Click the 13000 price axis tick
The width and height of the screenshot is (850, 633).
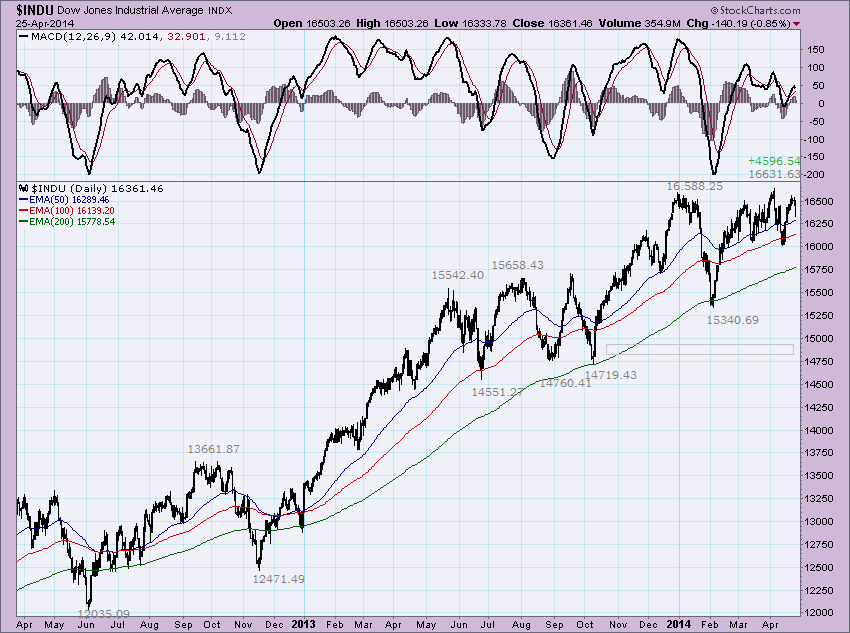point(819,521)
